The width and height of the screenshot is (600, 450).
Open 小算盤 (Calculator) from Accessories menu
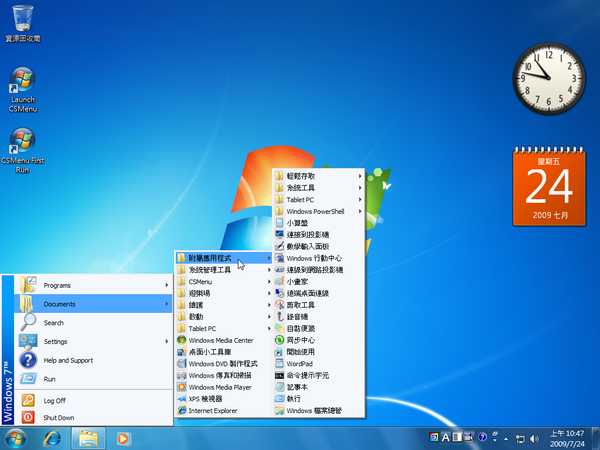coord(319,223)
